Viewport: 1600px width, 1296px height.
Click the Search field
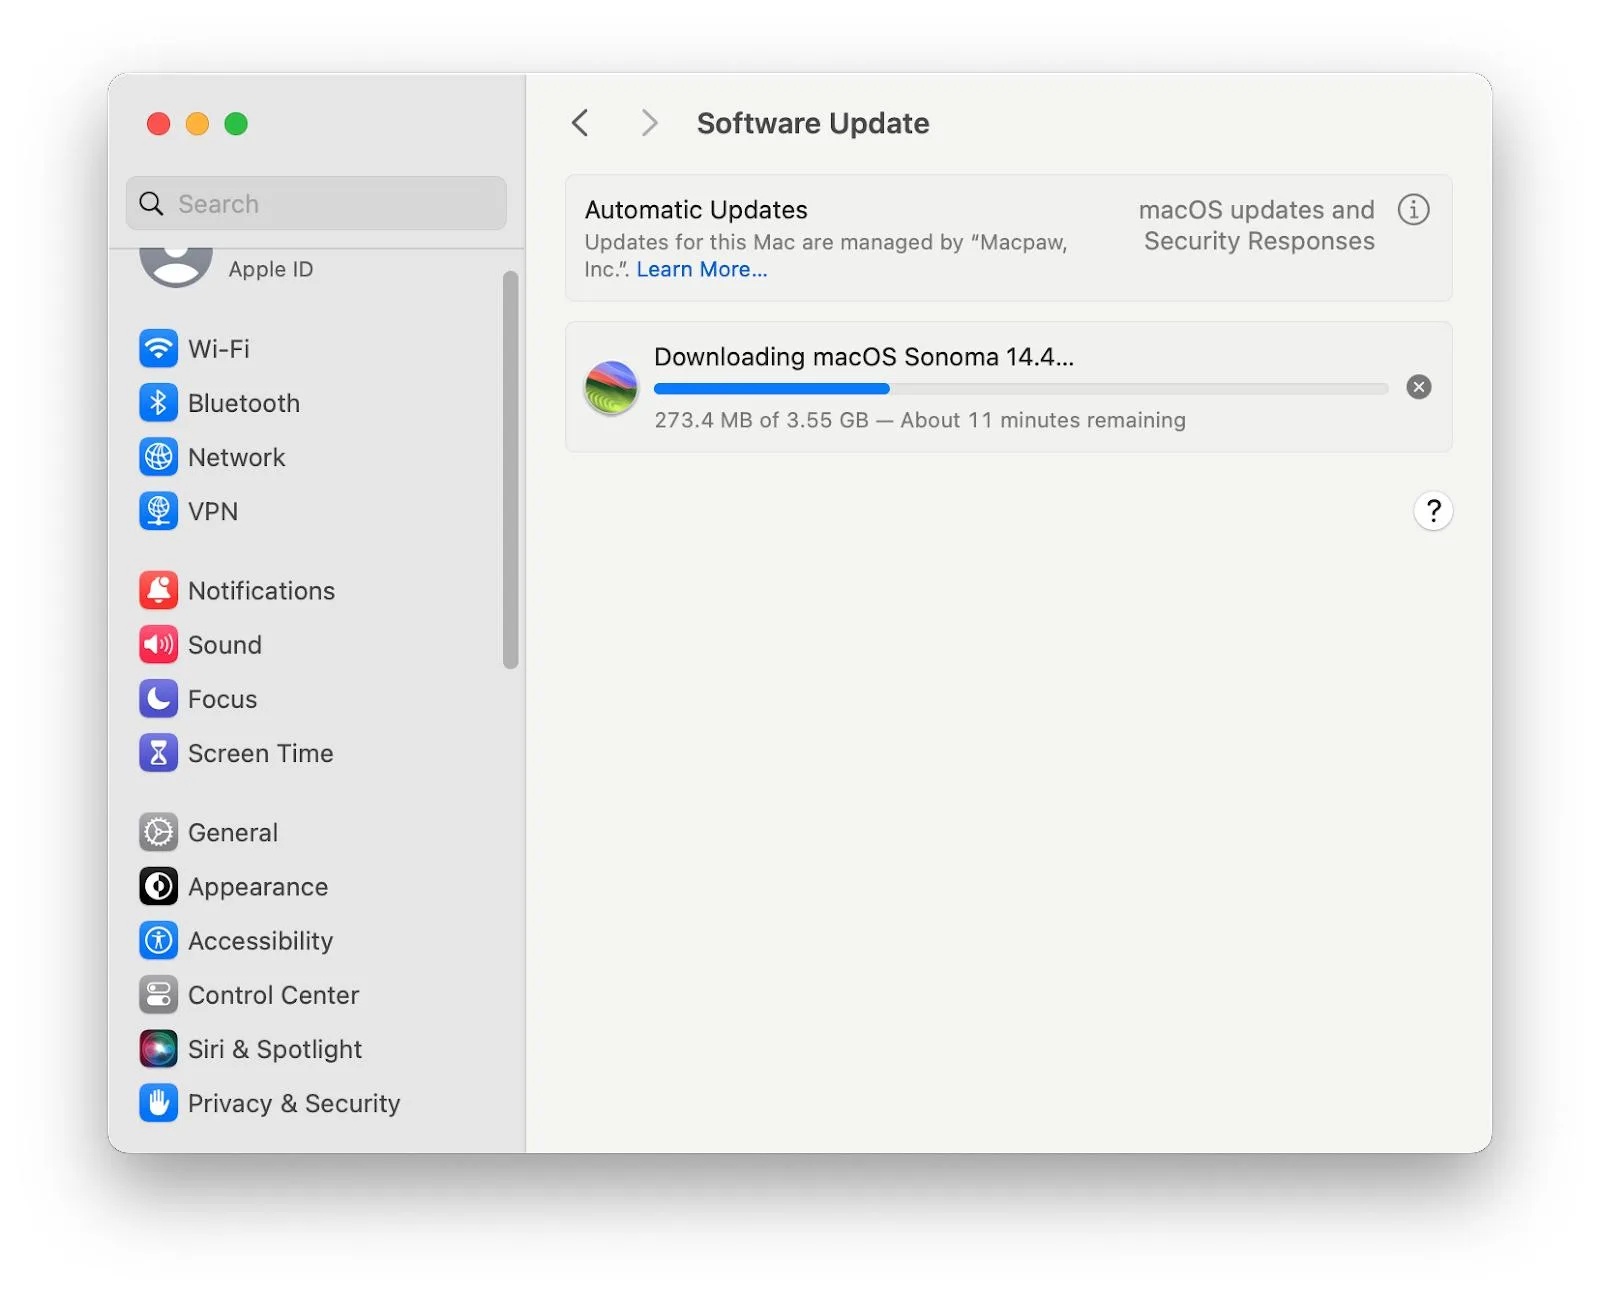(316, 204)
